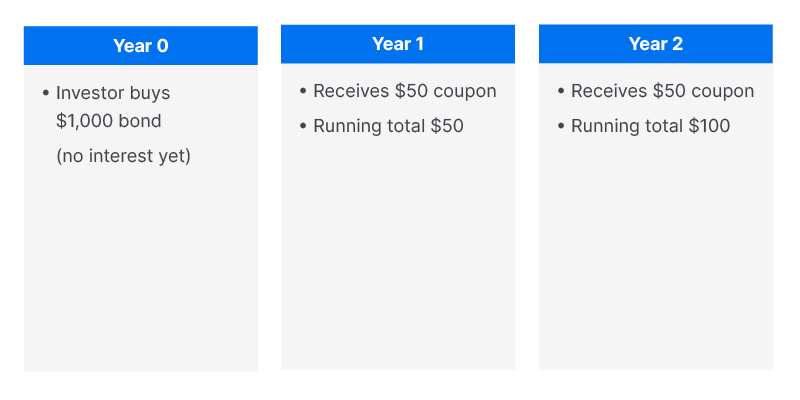Image resolution: width=800 pixels, height=400 pixels.
Task: Click bullet point beside "Investor buys"
Action: click(46, 93)
